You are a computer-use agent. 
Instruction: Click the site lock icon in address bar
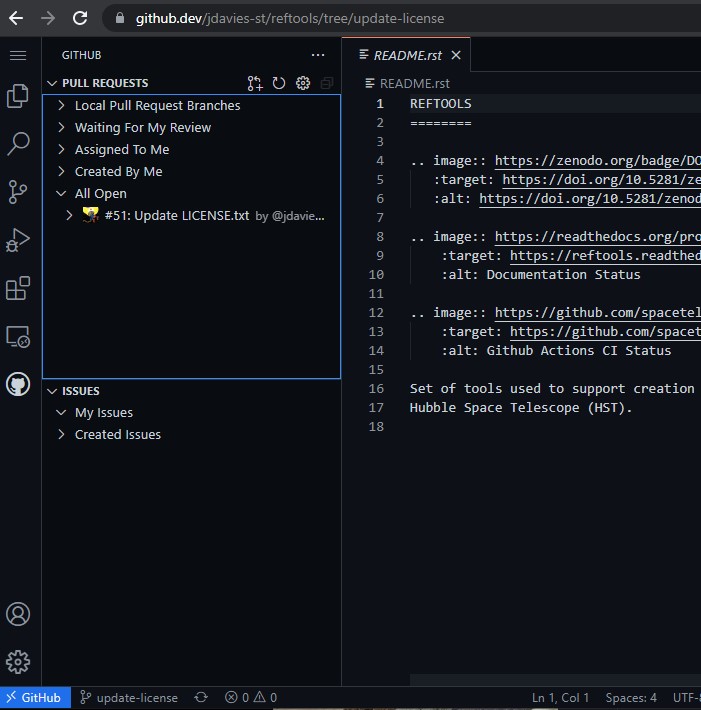click(x=120, y=18)
